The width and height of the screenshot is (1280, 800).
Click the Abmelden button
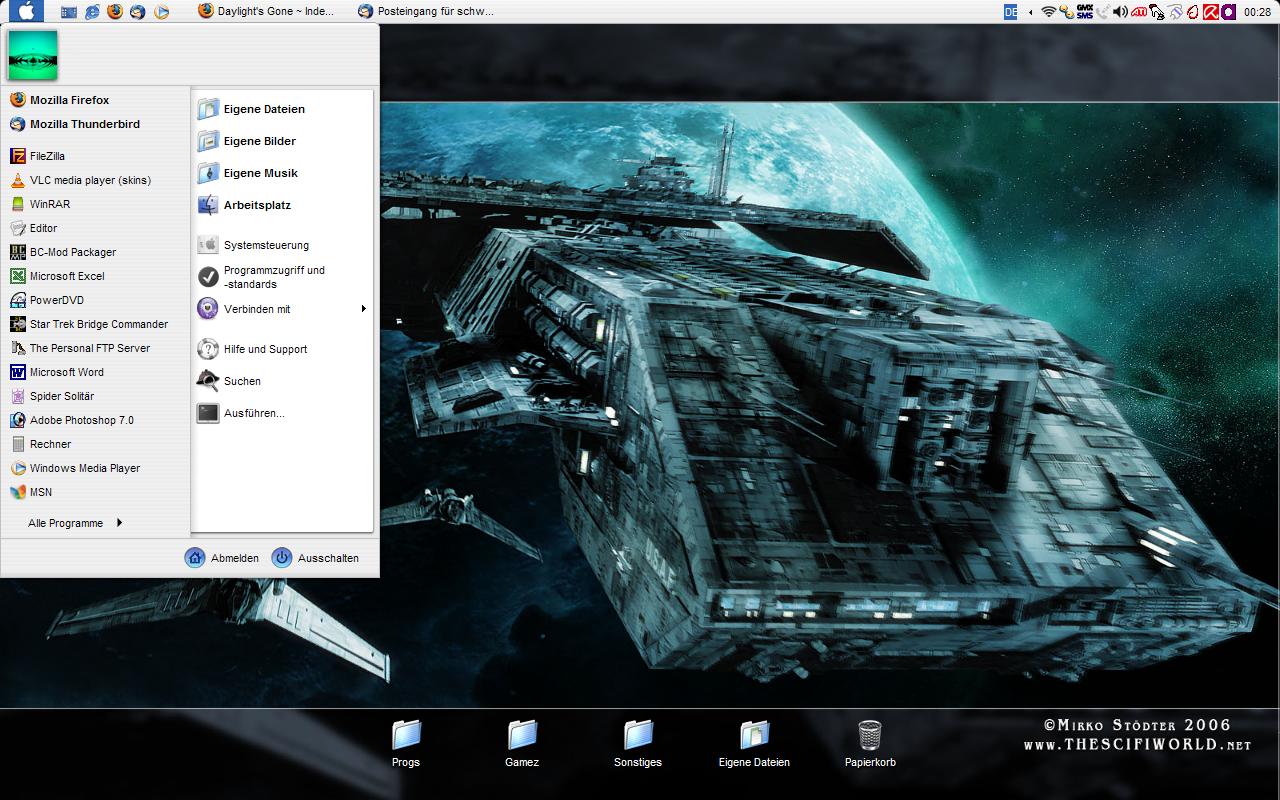[222, 558]
